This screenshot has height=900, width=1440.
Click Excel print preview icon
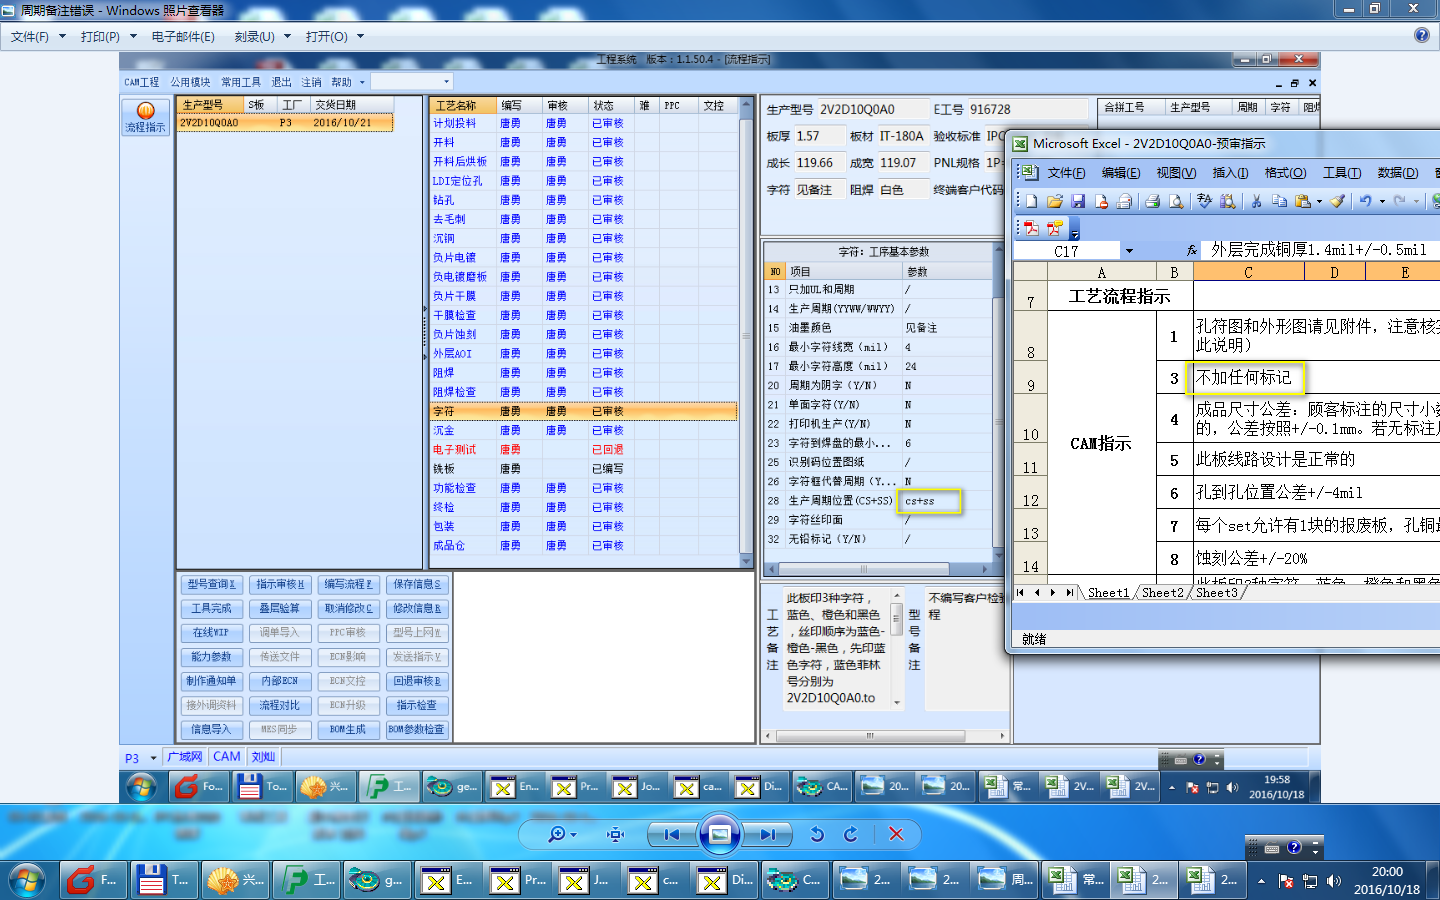pos(1176,201)
